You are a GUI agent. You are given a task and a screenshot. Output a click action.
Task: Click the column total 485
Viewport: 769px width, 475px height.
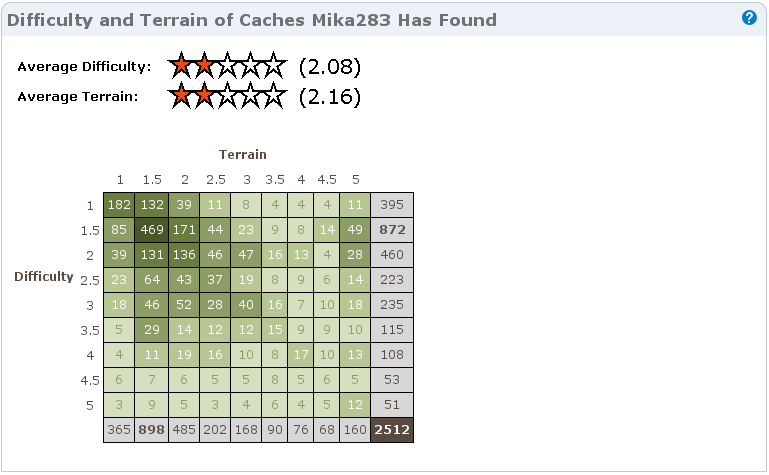point(184,430)
